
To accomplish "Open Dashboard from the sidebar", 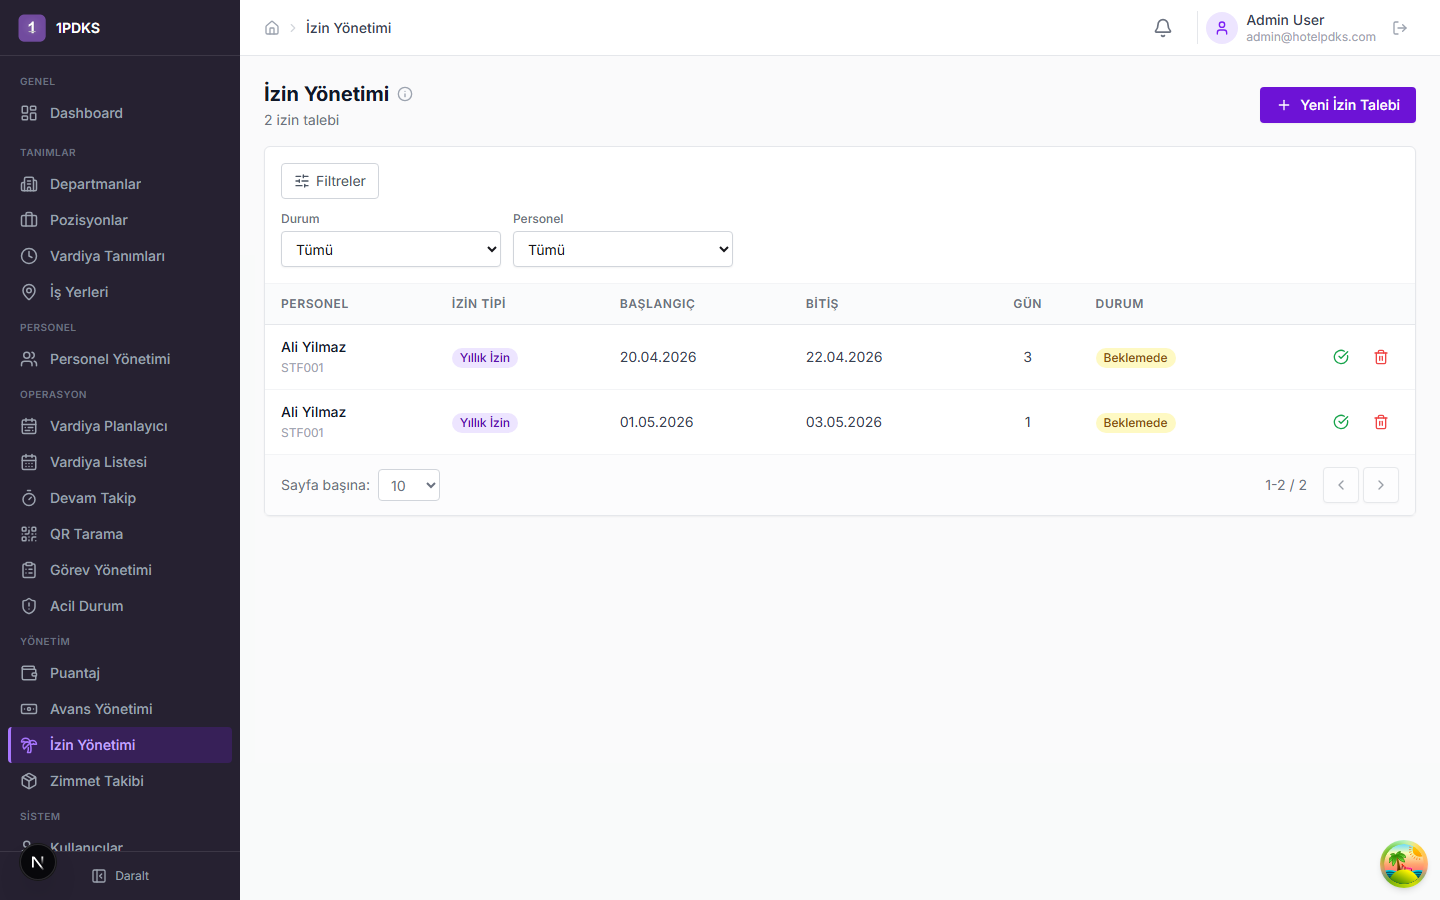I will [x=86, y=113].
